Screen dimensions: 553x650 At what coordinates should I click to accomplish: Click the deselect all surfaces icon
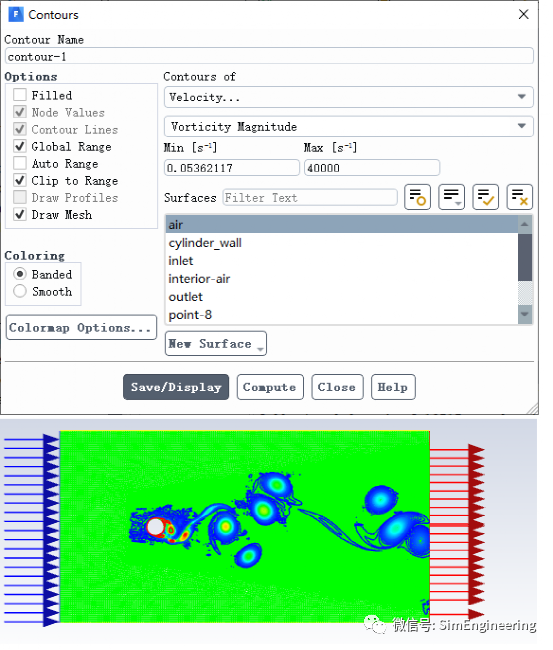519,197
